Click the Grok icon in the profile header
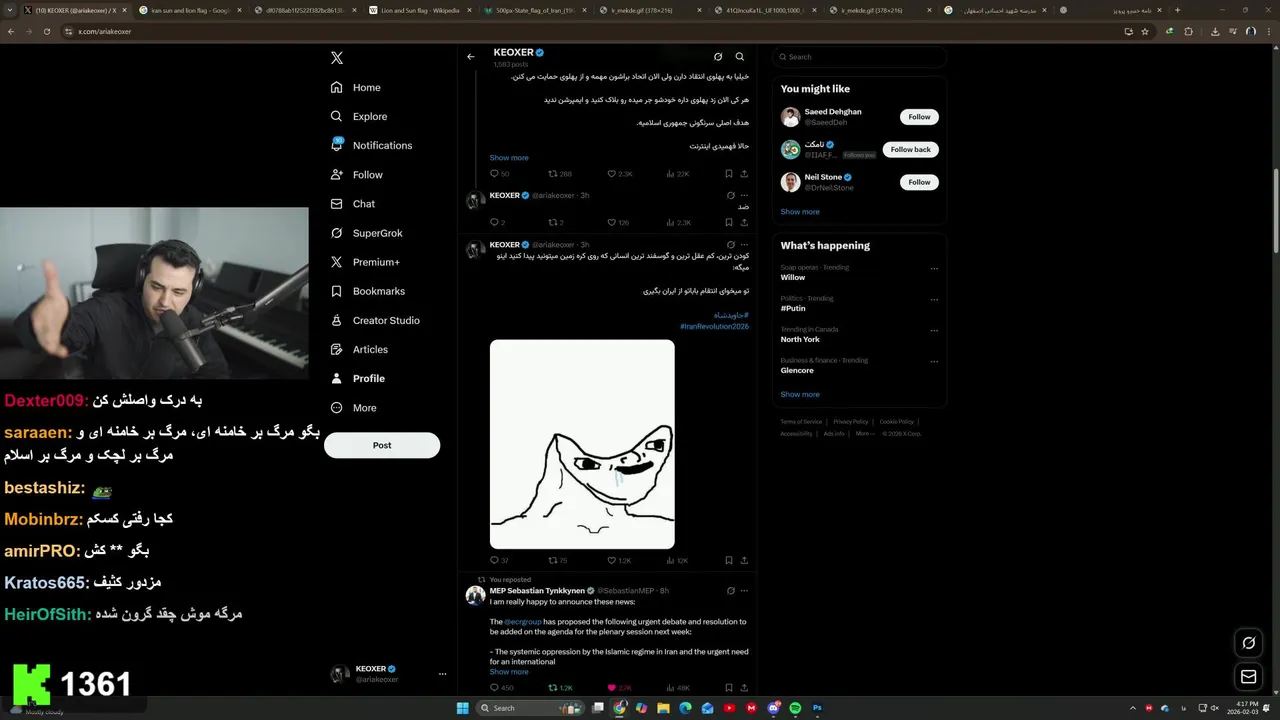1280x720 pixels. [x=718, y=57]
